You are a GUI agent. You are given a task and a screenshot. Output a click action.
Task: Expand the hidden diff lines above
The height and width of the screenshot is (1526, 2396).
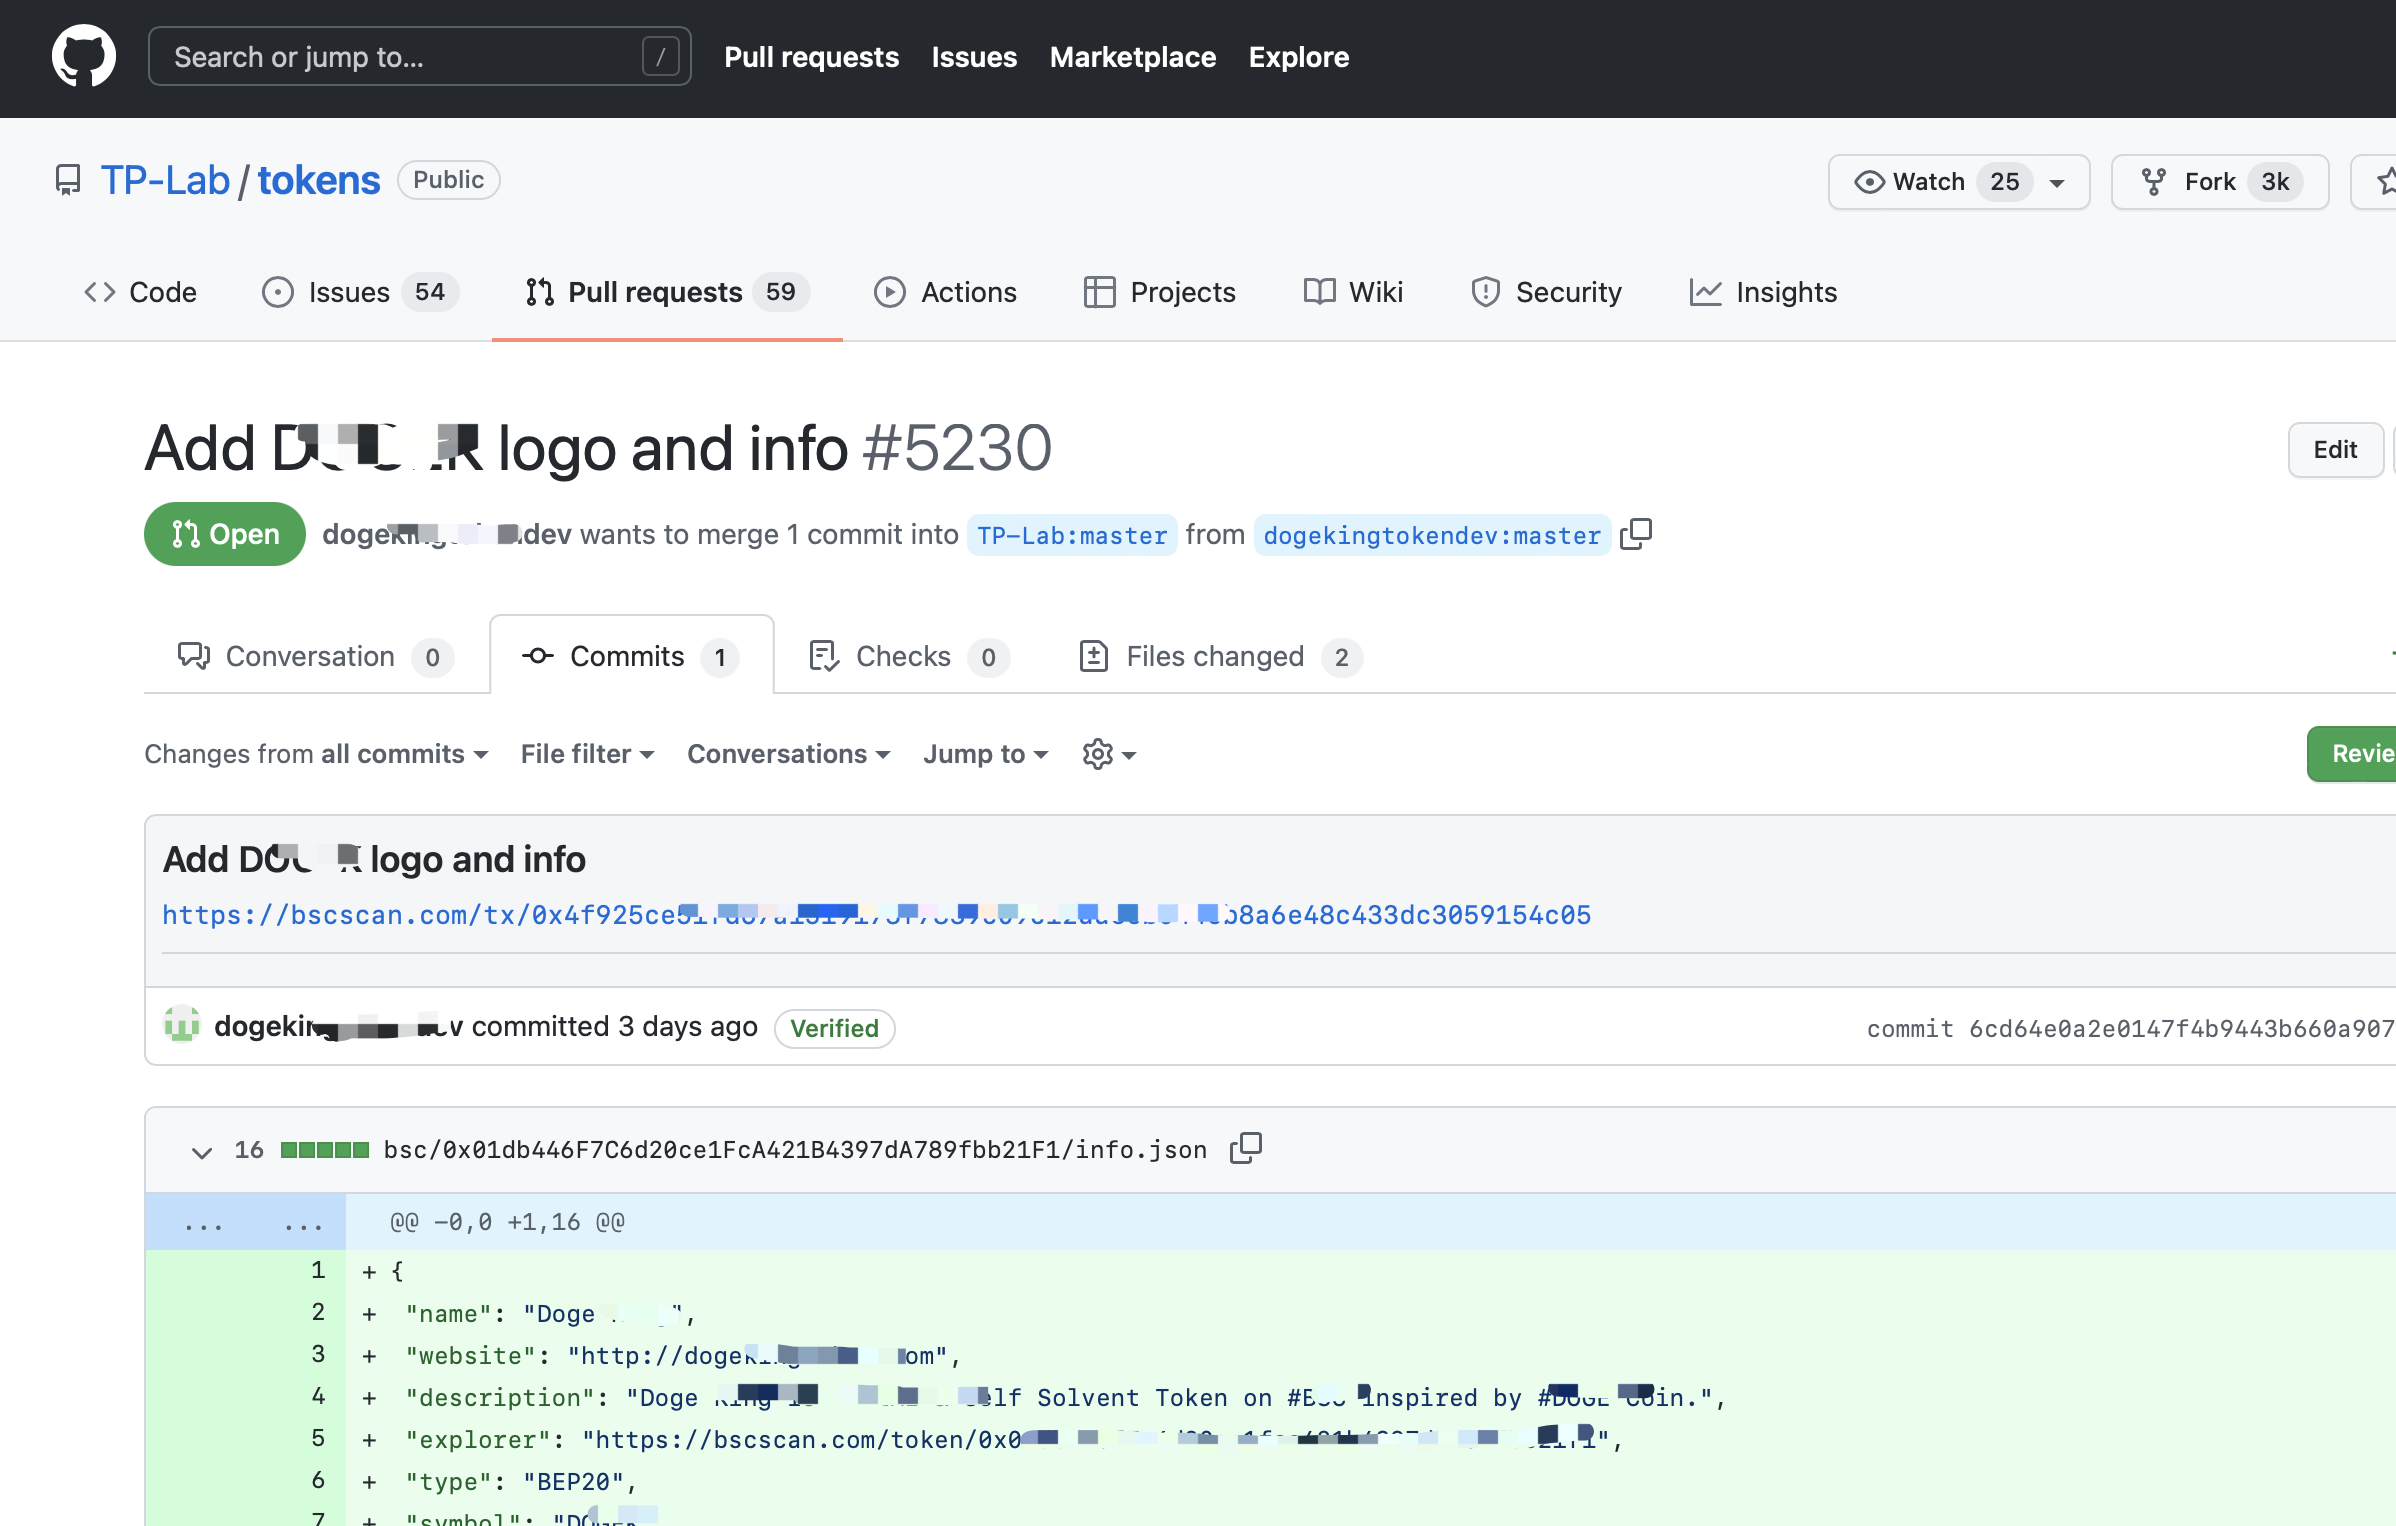point(246,1222)
